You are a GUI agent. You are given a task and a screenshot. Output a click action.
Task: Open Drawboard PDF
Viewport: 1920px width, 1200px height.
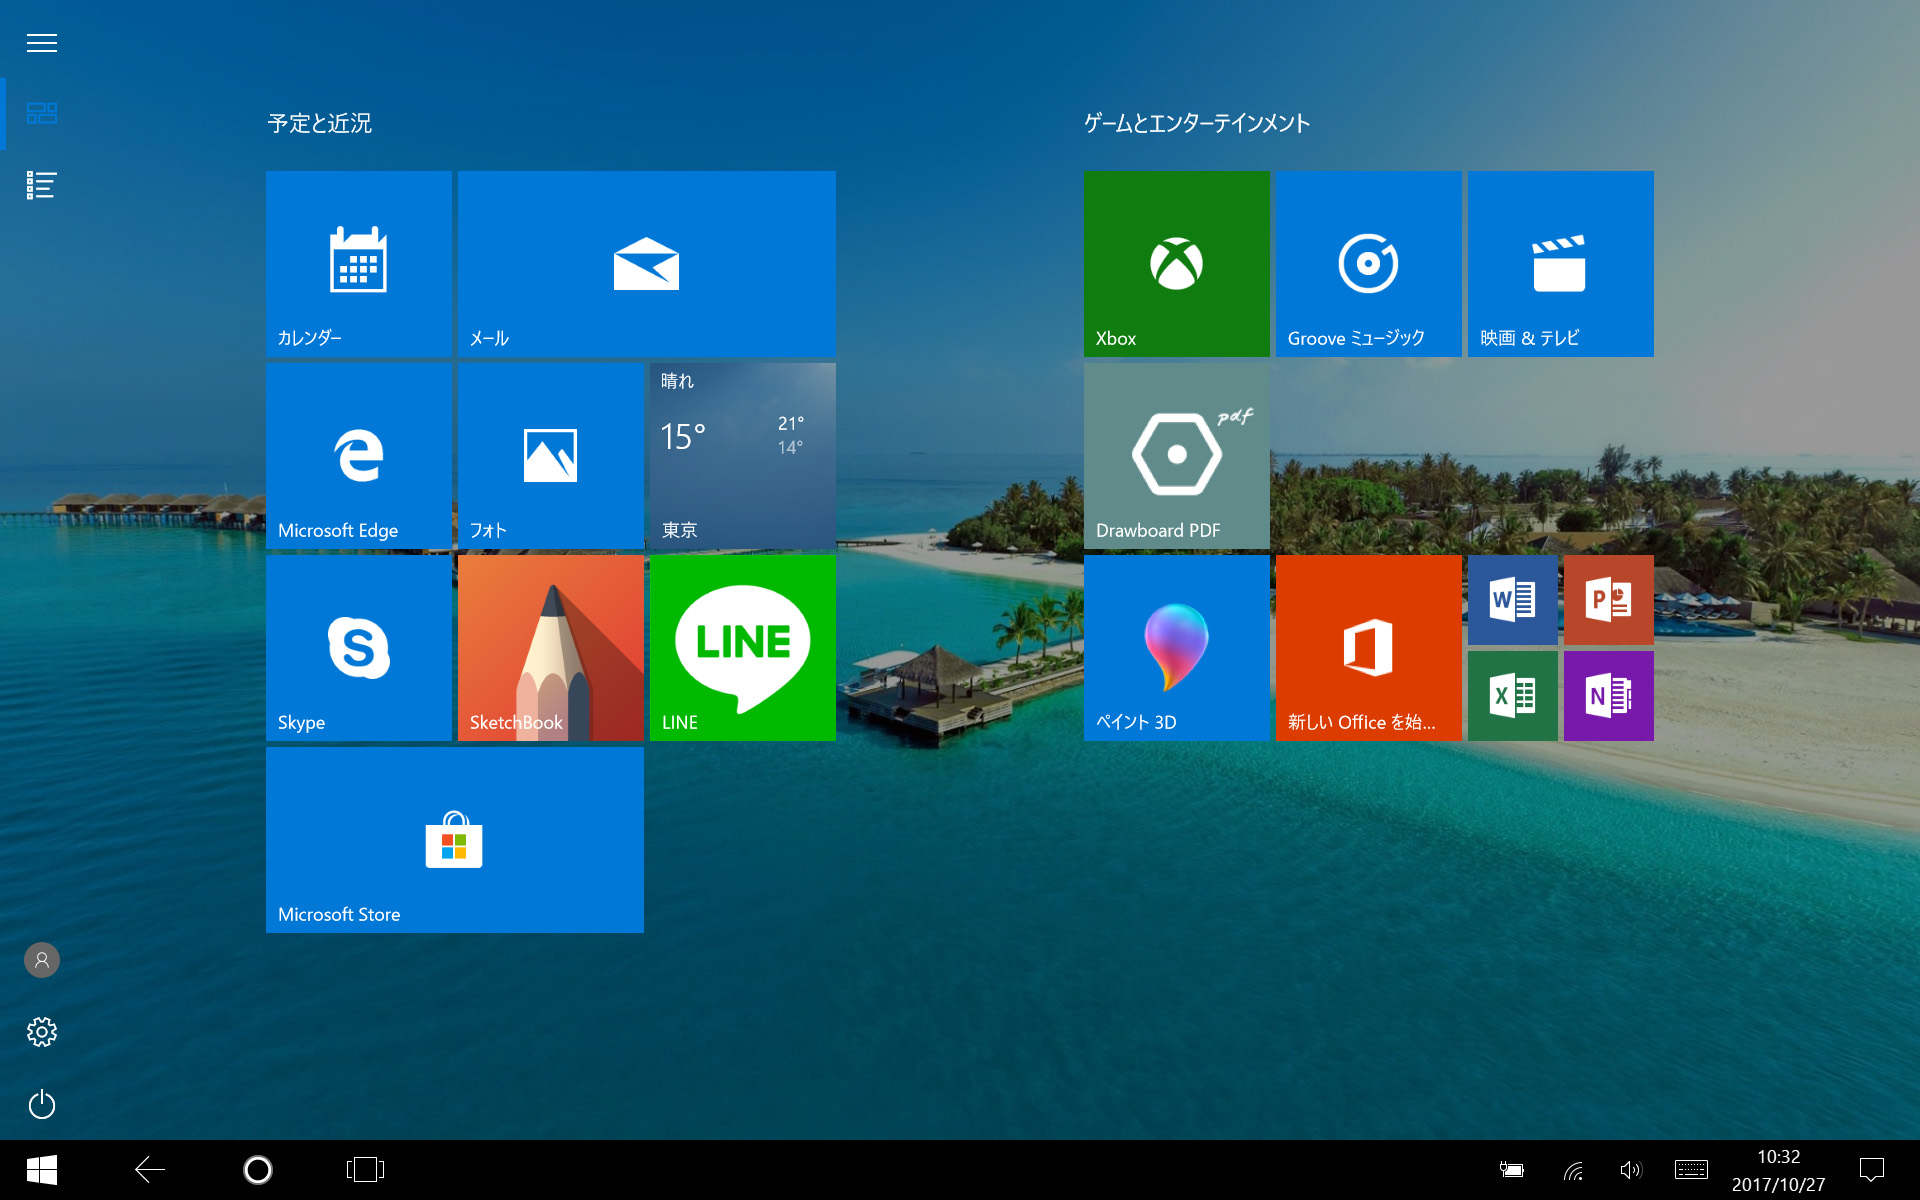(1176, 456)
